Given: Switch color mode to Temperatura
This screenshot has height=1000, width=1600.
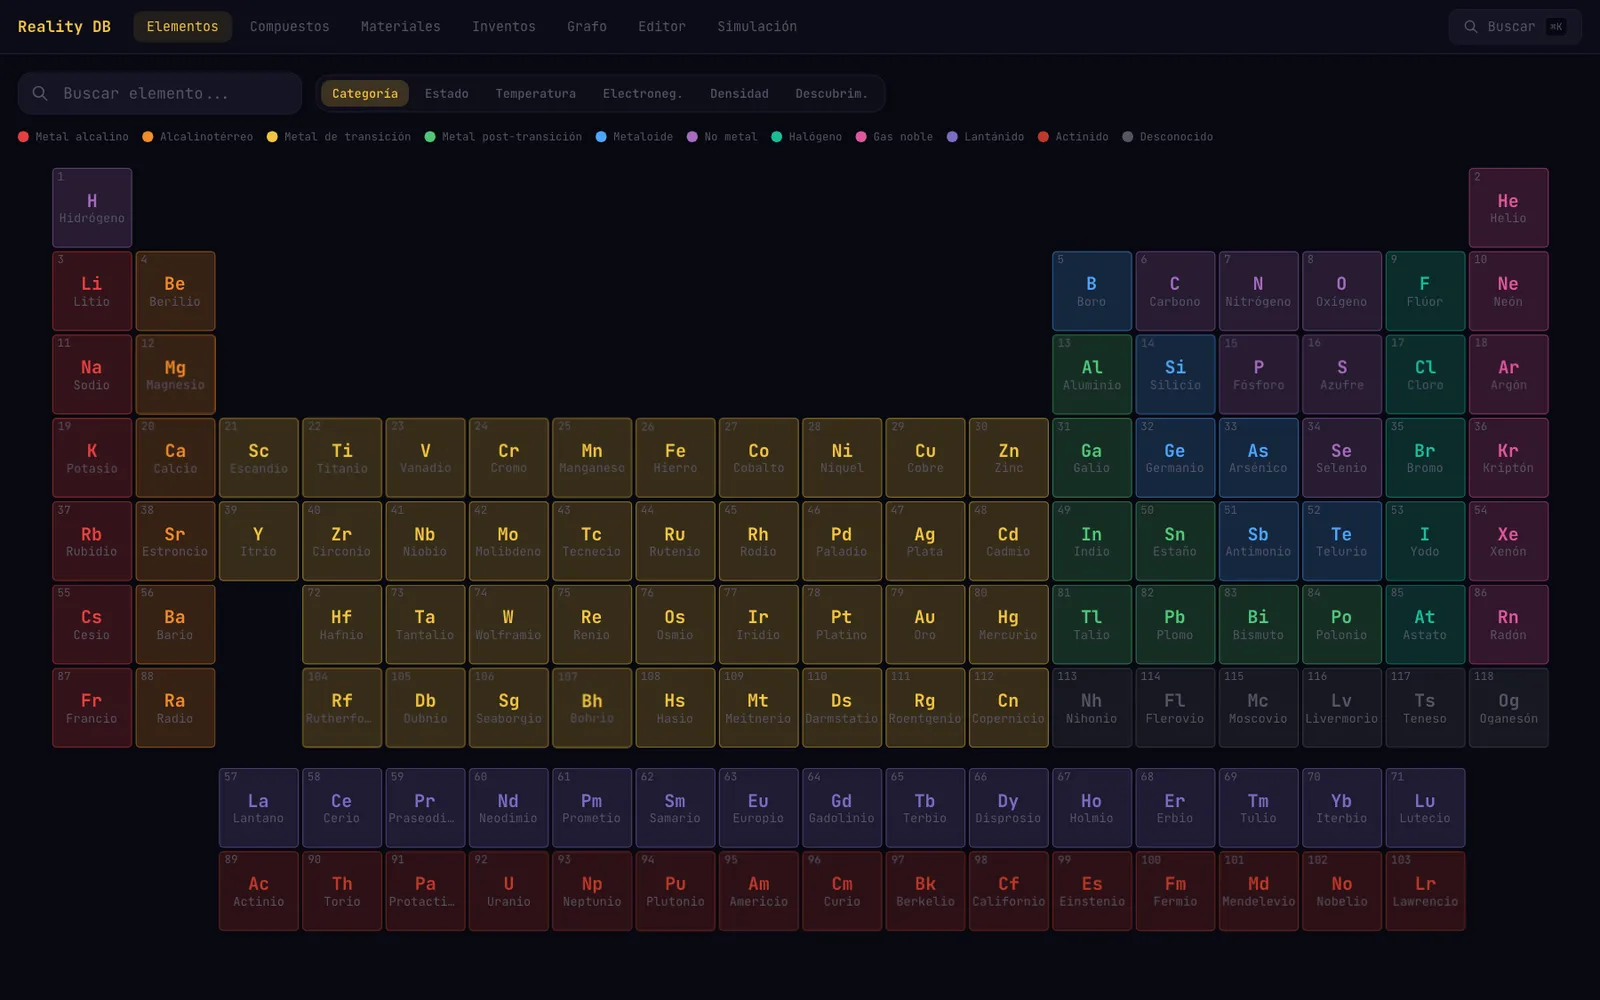Looking at the screenshot, I should [x=536, y=93].
